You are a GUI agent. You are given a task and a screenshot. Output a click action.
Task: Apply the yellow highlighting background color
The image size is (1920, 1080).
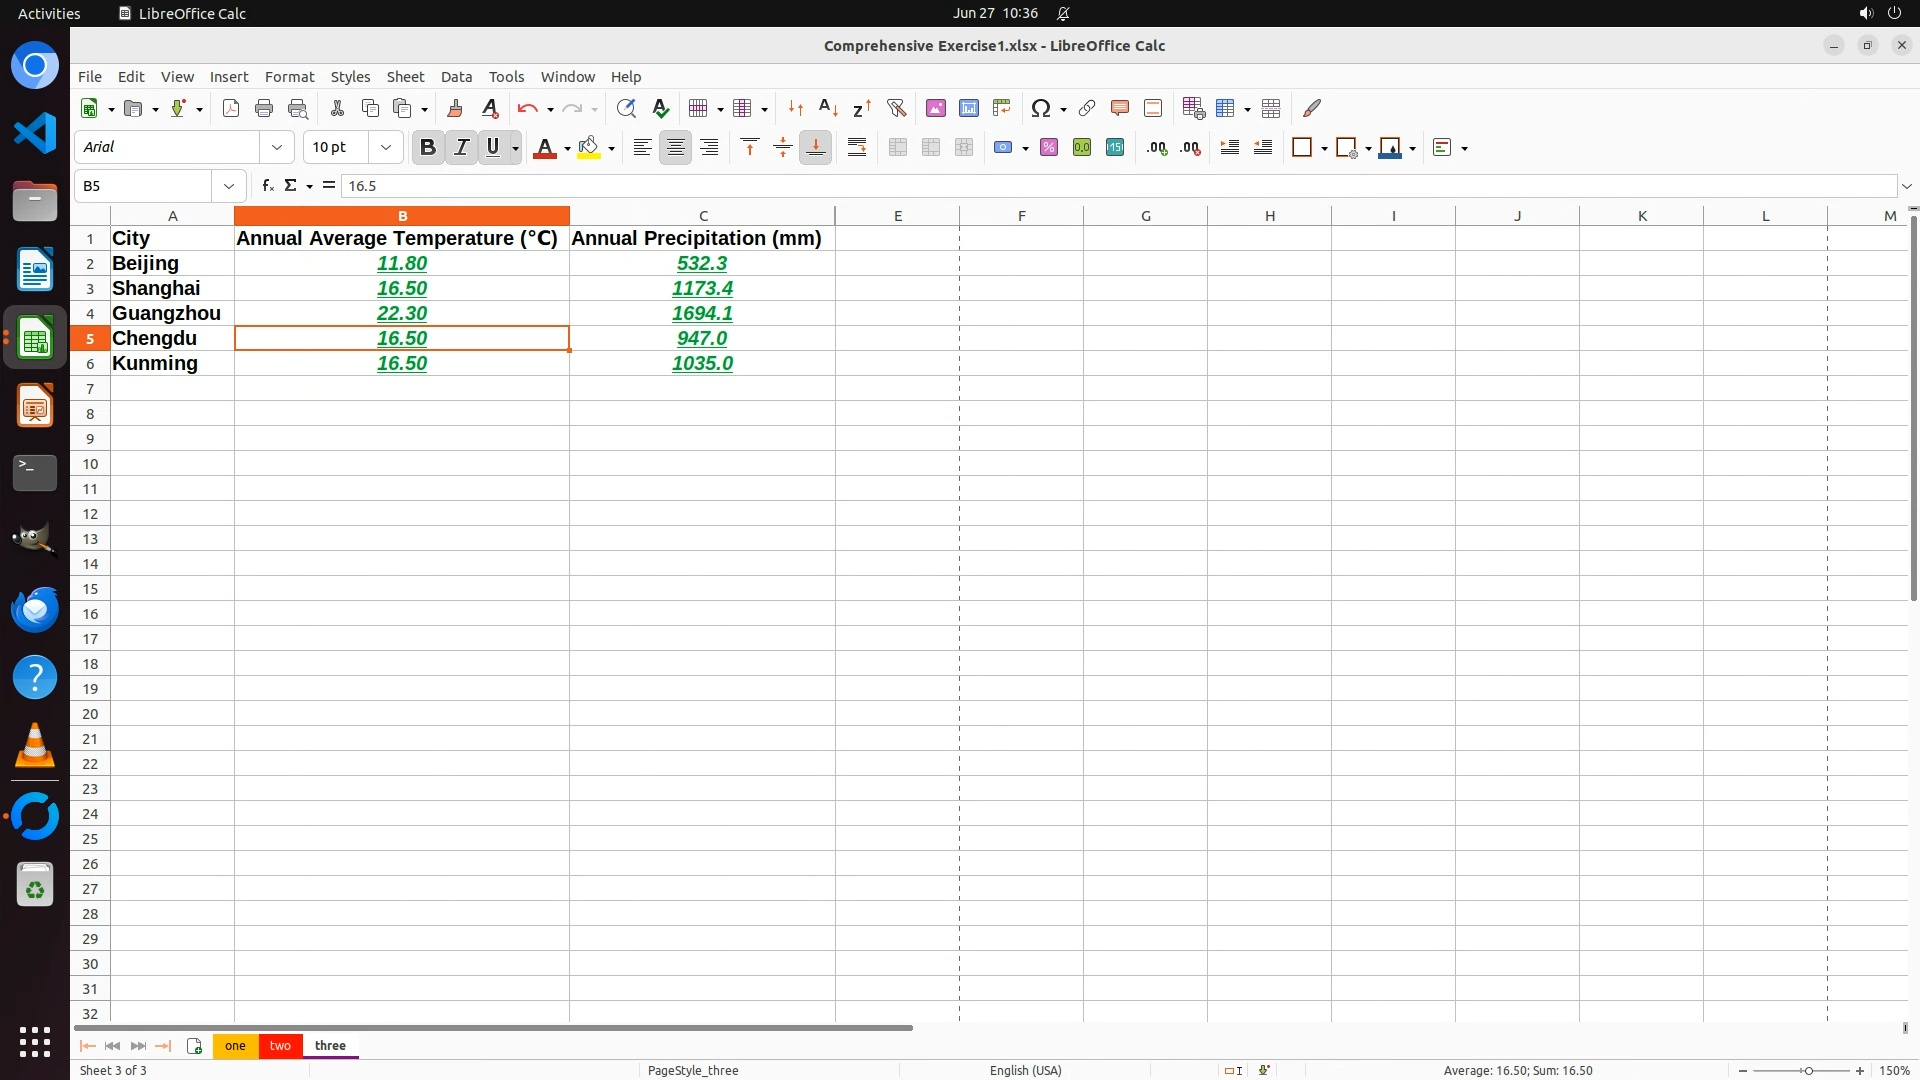(589, 147)
